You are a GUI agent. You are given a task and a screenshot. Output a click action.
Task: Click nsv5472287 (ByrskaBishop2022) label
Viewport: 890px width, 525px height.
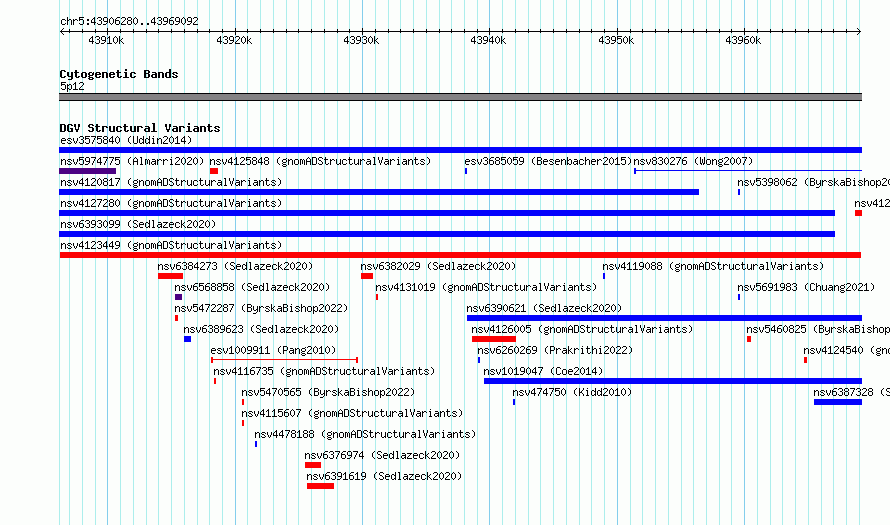(x=261, y=308)
